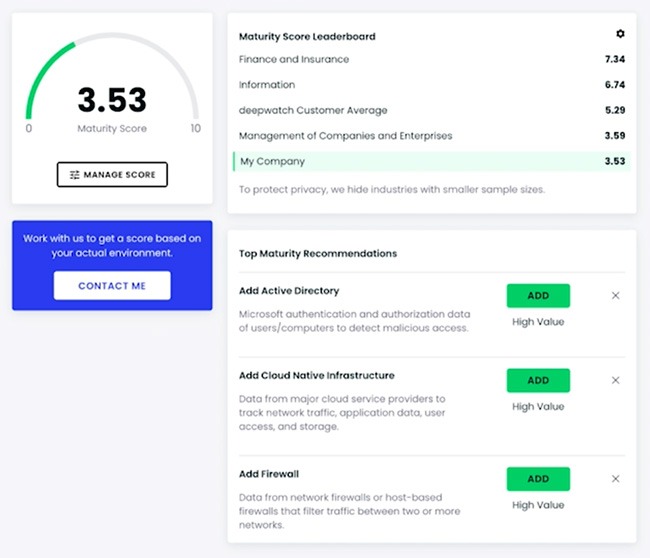Open the leaderboard settings gear icon
Screen dimensions: 650x558
620,35
